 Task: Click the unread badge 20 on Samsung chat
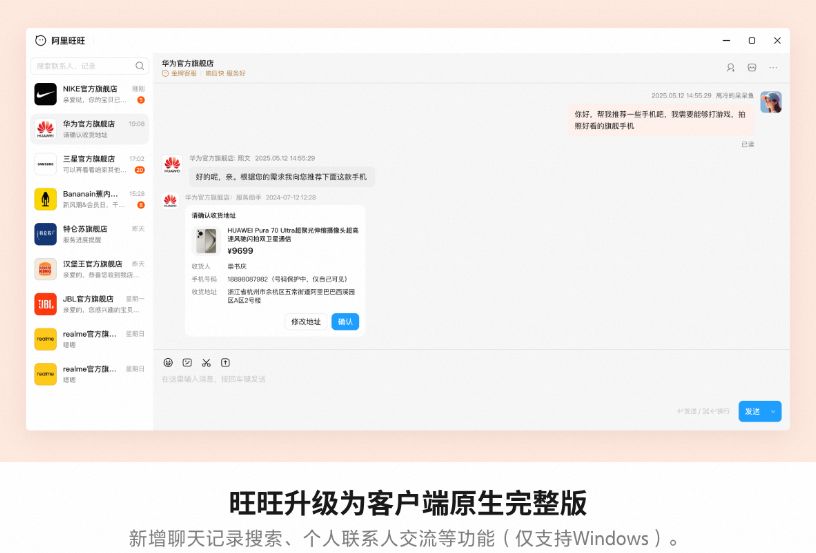(139, 170)
